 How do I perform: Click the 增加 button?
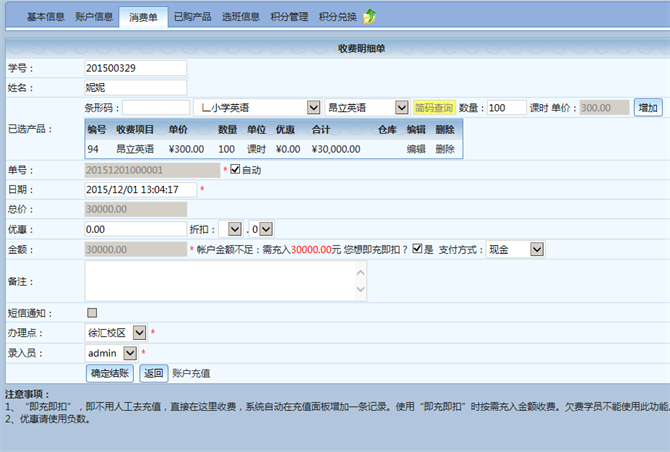[x=648, y=108]
